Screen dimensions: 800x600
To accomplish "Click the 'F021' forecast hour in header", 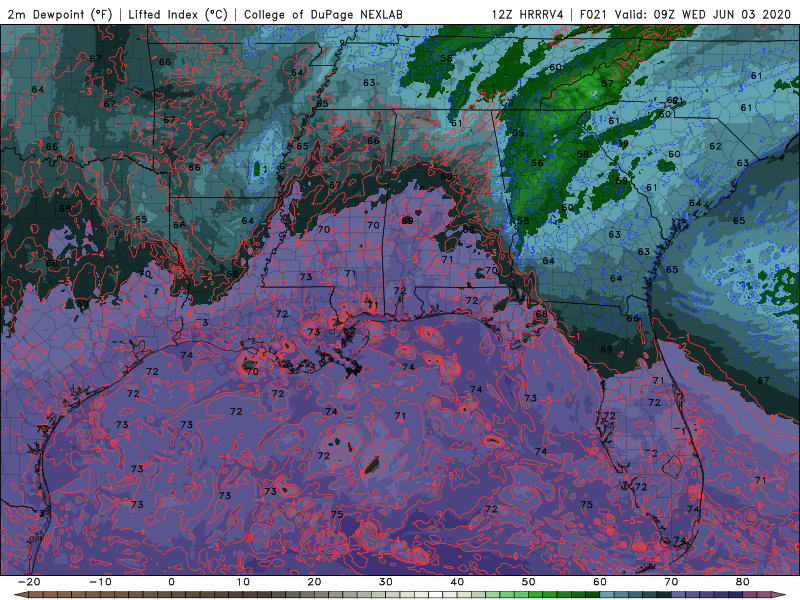I will 594,14.
